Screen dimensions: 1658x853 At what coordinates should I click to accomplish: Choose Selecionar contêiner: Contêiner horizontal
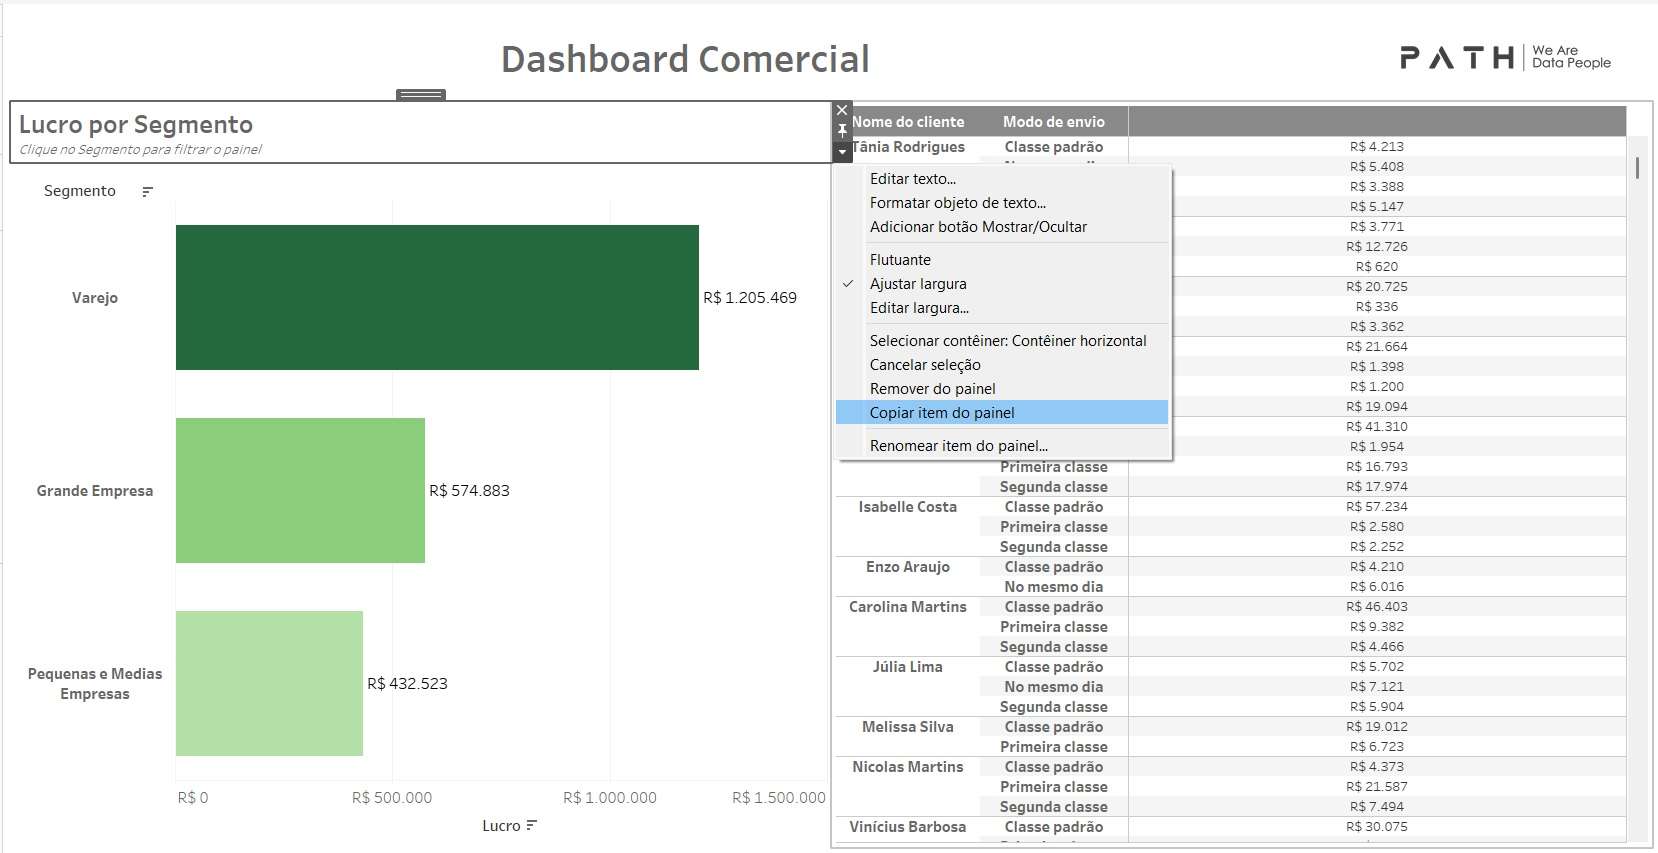(1007, 341)
